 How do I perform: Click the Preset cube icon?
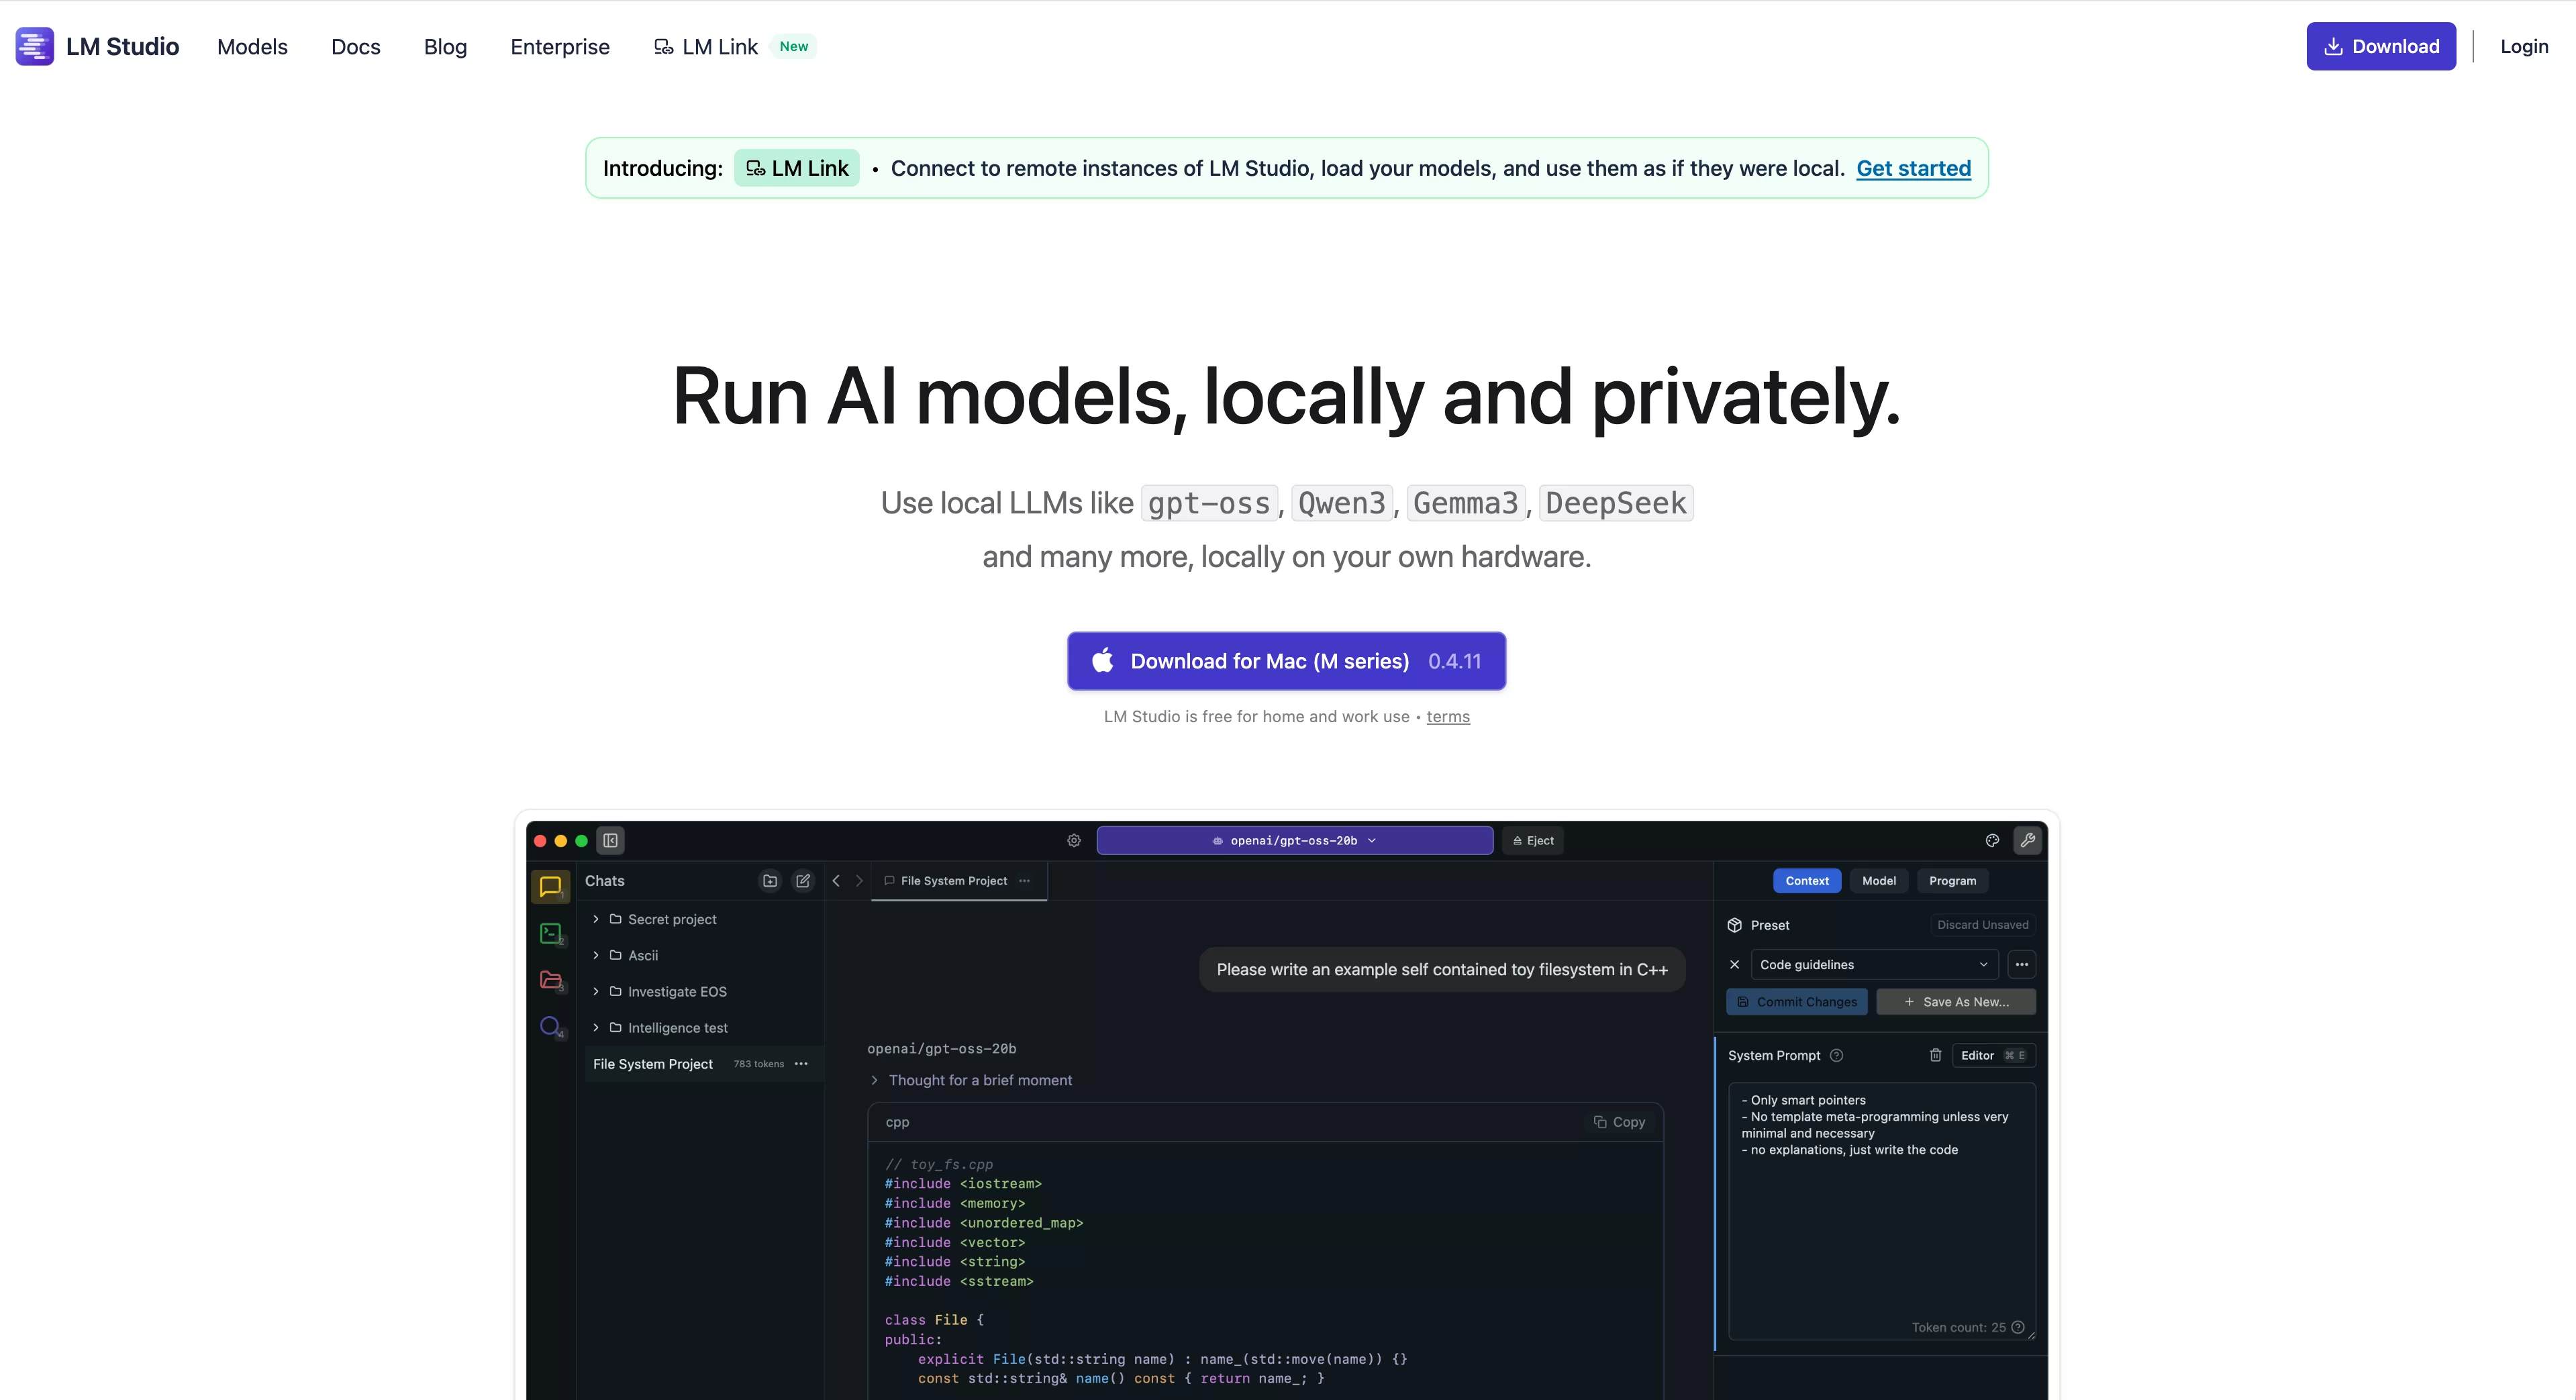(x=1735, y=925)
